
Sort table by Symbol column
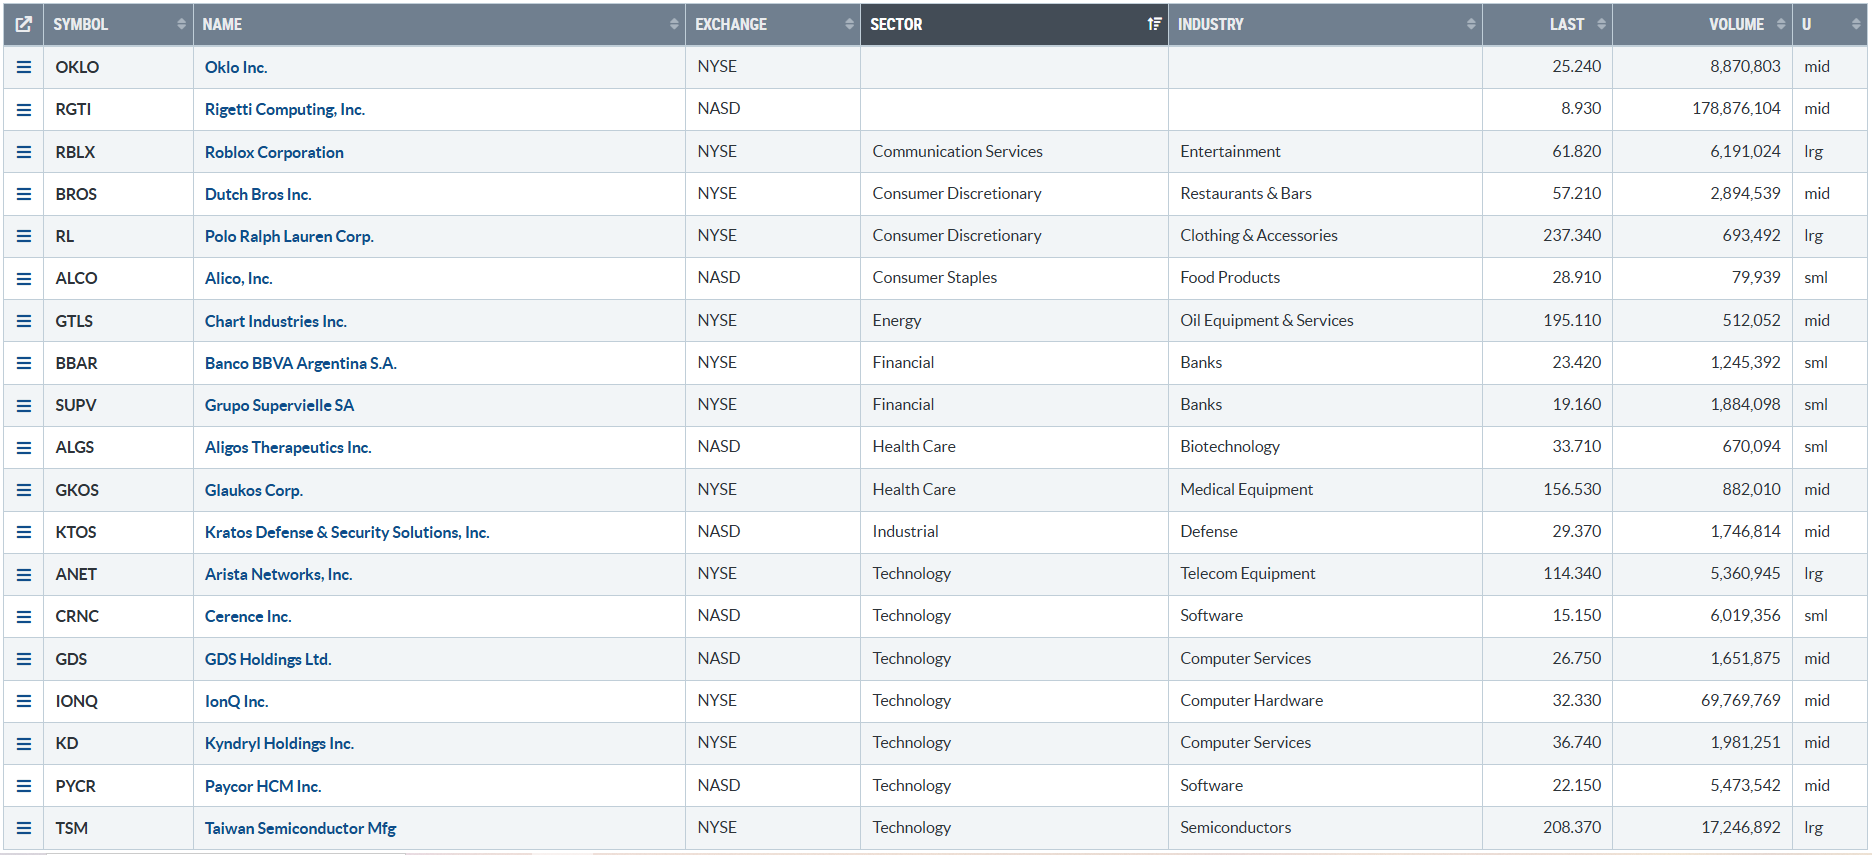coord(81,24)
